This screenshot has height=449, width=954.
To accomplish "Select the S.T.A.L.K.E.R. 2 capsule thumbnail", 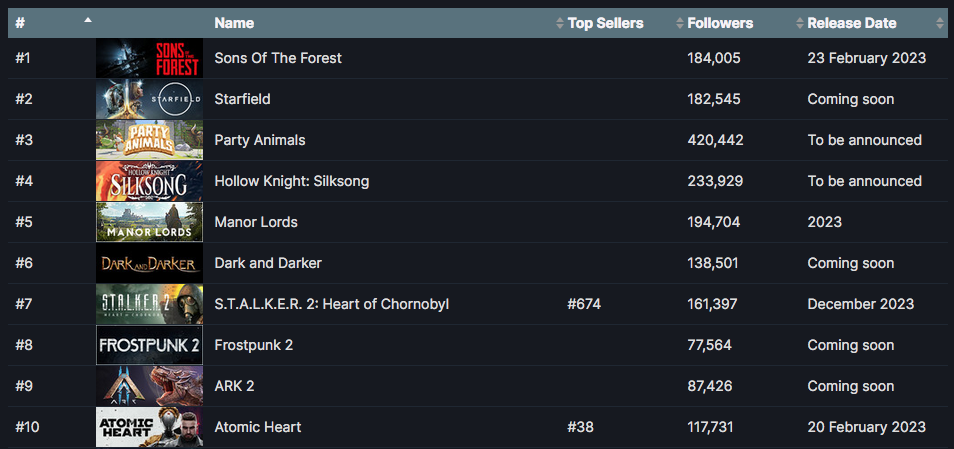I will (149, 304).
